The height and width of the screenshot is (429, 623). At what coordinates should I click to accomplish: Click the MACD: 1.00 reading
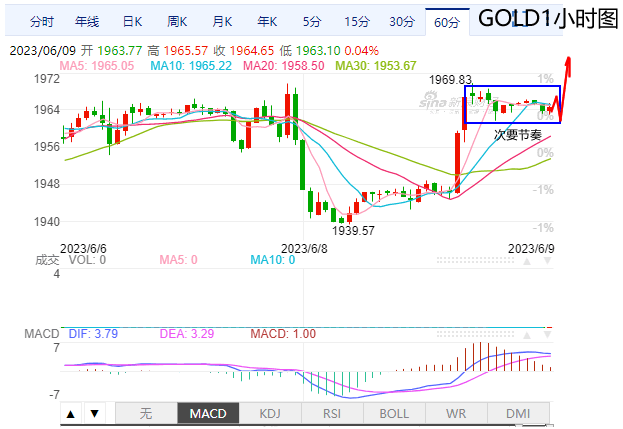click(283, 334)
